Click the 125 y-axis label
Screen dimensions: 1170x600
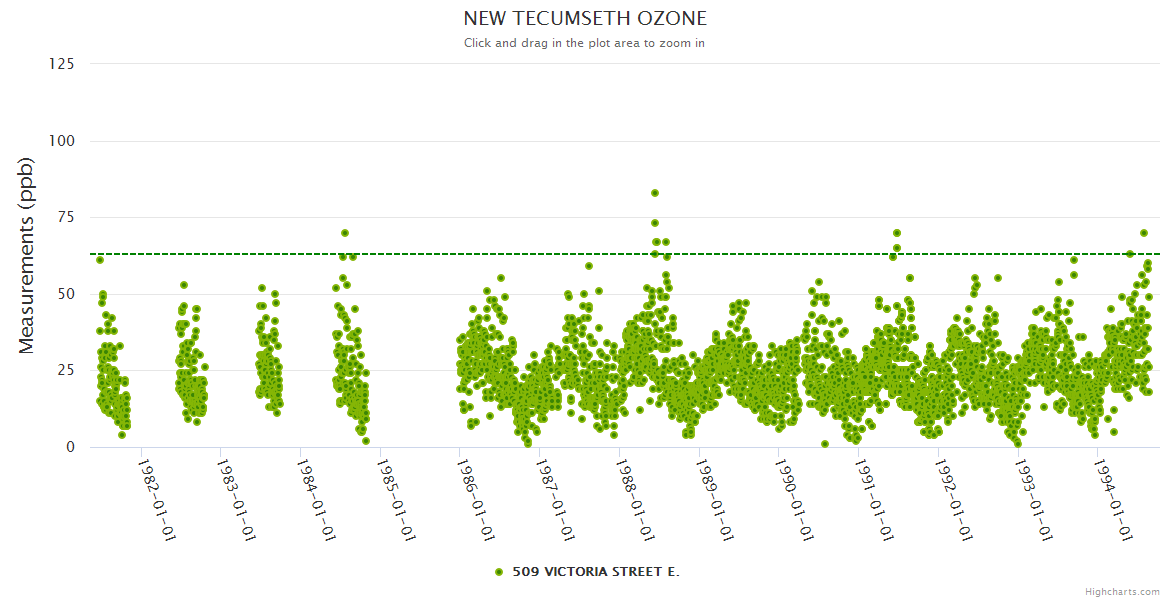pyautogui.click(x=62, y=64)
